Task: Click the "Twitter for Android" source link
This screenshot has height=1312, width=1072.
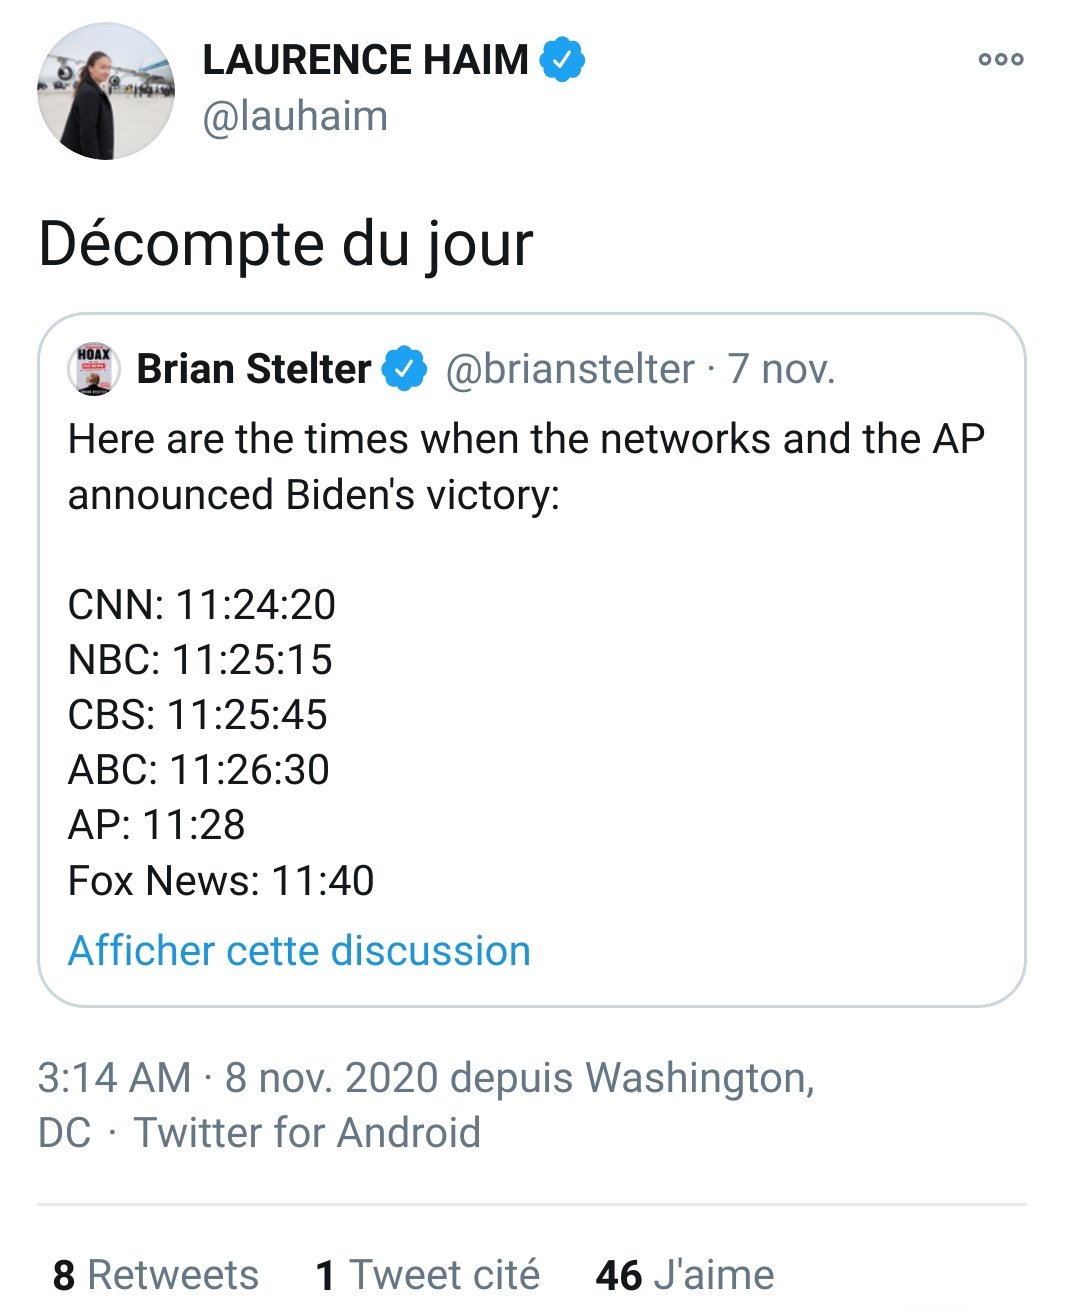Action: pos(307,1133)
